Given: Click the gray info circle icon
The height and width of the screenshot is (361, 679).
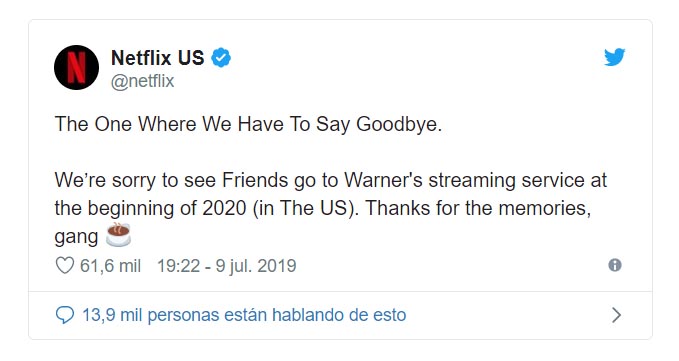Looking at the screenshot, I should point(615,265).
